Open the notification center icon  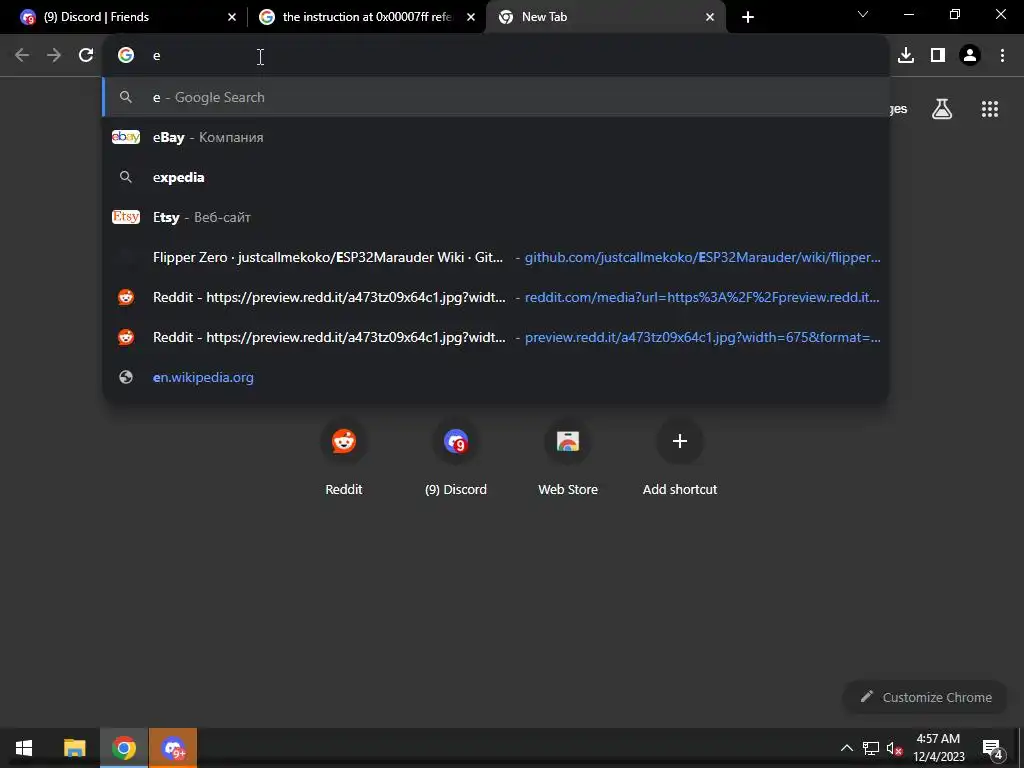coord(992,748)
